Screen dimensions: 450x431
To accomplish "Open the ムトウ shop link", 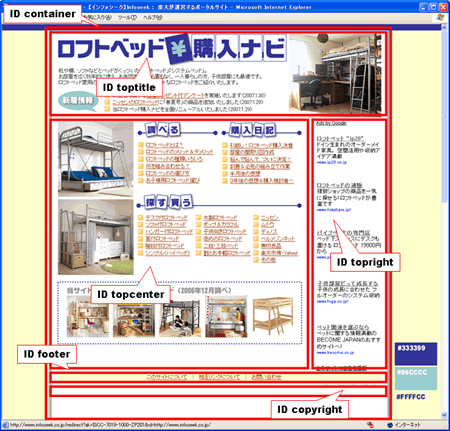I will (x=268, y=225).
